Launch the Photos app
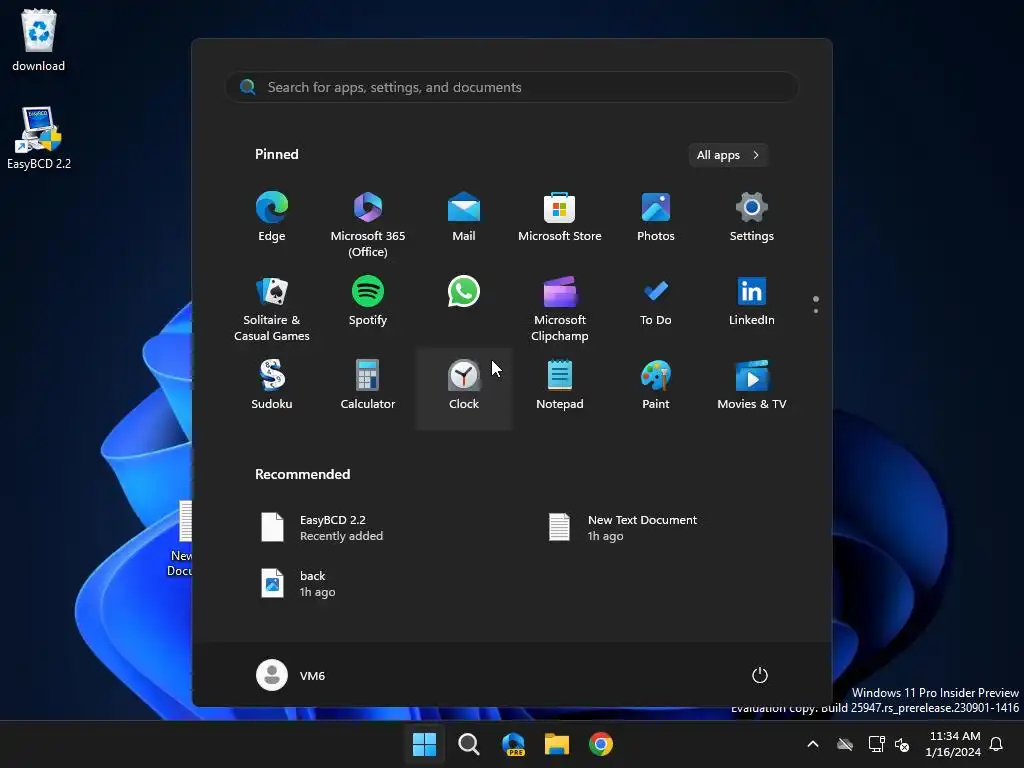 pos(656,217)
